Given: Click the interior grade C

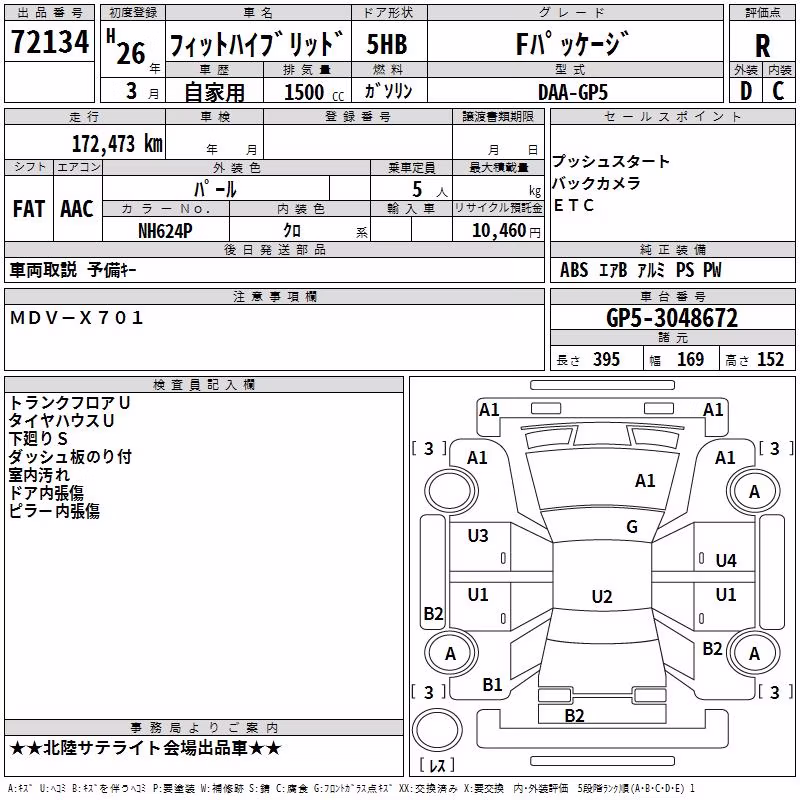Looking at the screenshot, I should pyautogui.click(x=778, y=91).
